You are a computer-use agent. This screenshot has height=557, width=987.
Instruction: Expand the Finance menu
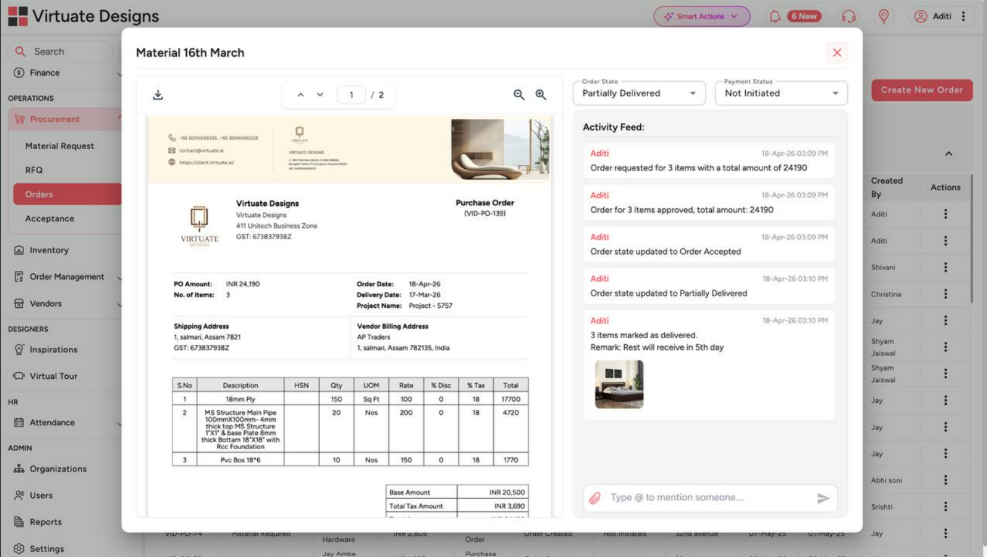point(66,73)
